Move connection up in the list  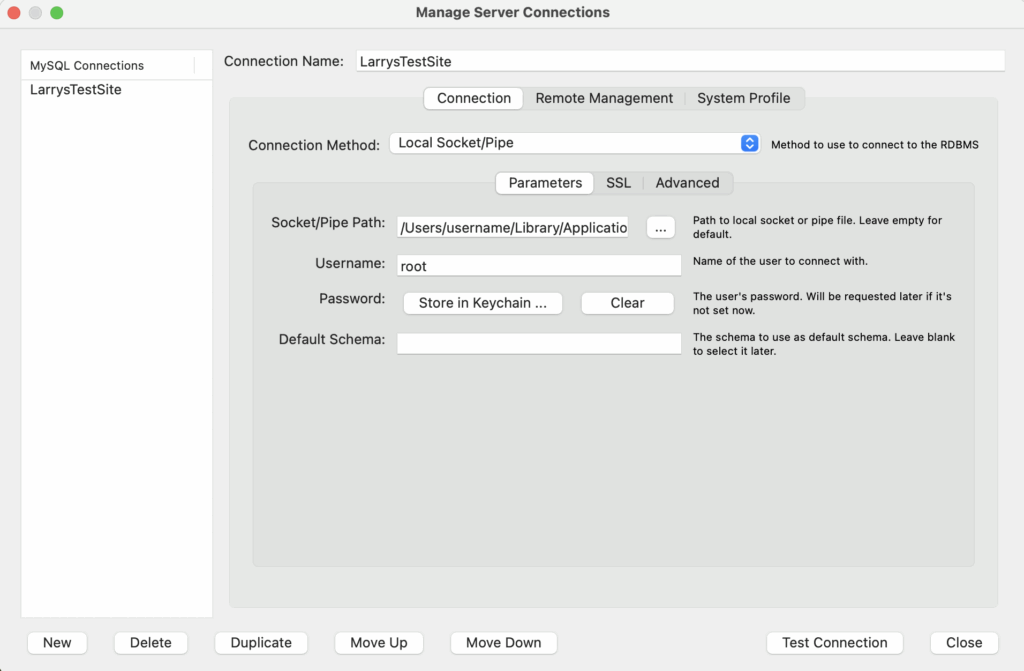point(379,643)
